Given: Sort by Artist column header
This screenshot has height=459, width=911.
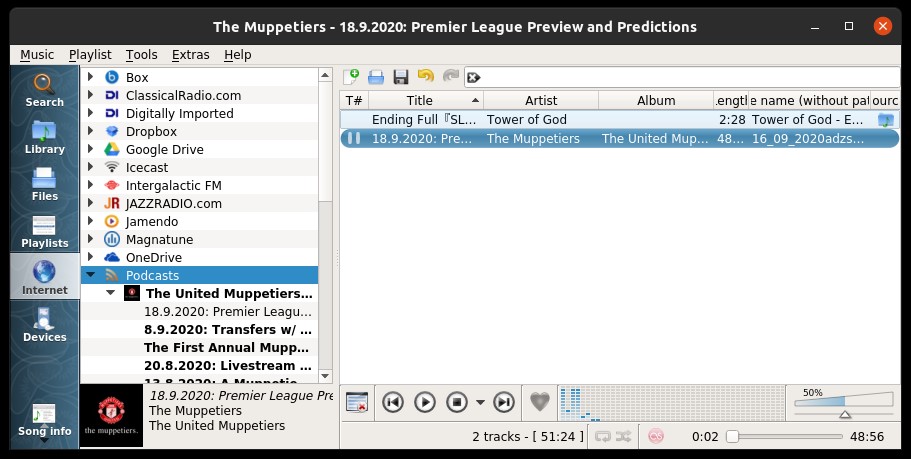Looking at the screenshot, I should [x=541, y=101].
